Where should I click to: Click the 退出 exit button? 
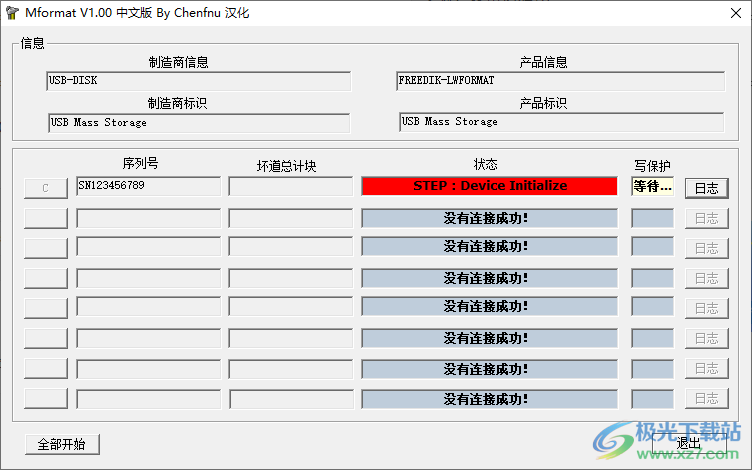pyautogui.click(x=689, y=444)
